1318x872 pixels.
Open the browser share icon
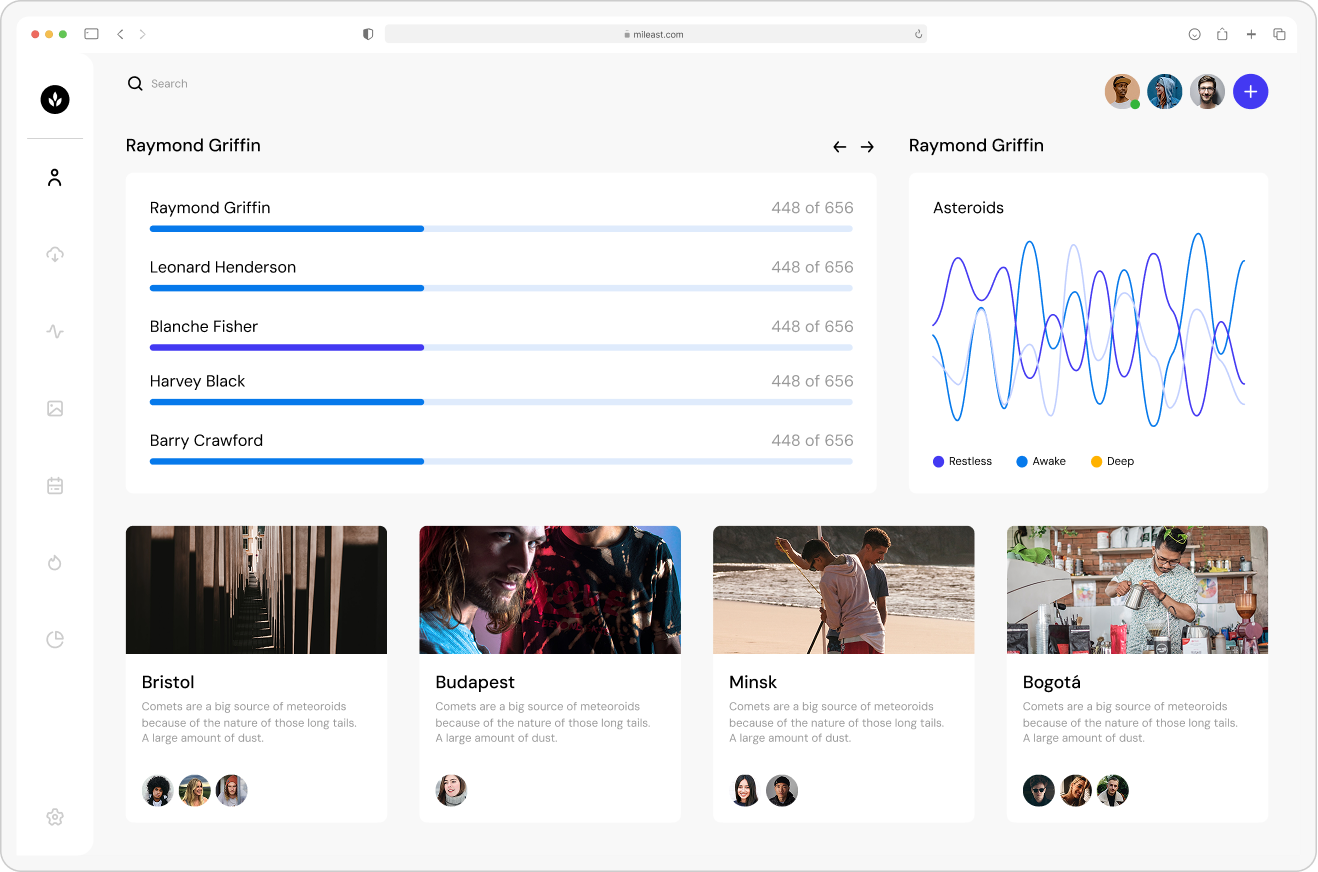coord(1222,34)
